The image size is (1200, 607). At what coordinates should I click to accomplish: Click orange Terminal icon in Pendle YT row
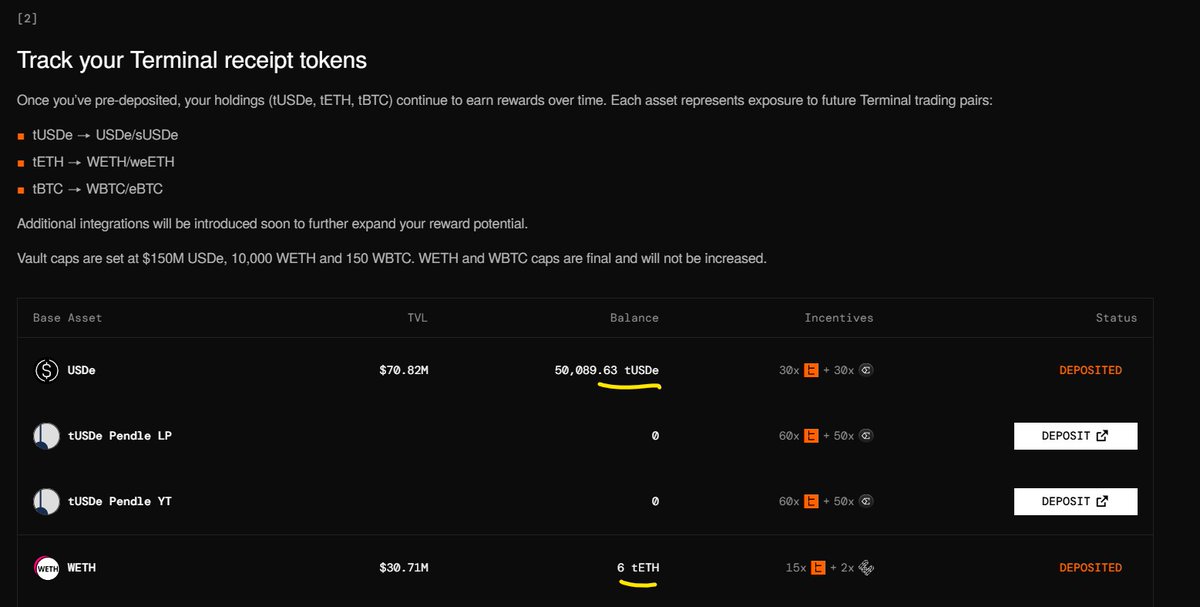point(812,501)
